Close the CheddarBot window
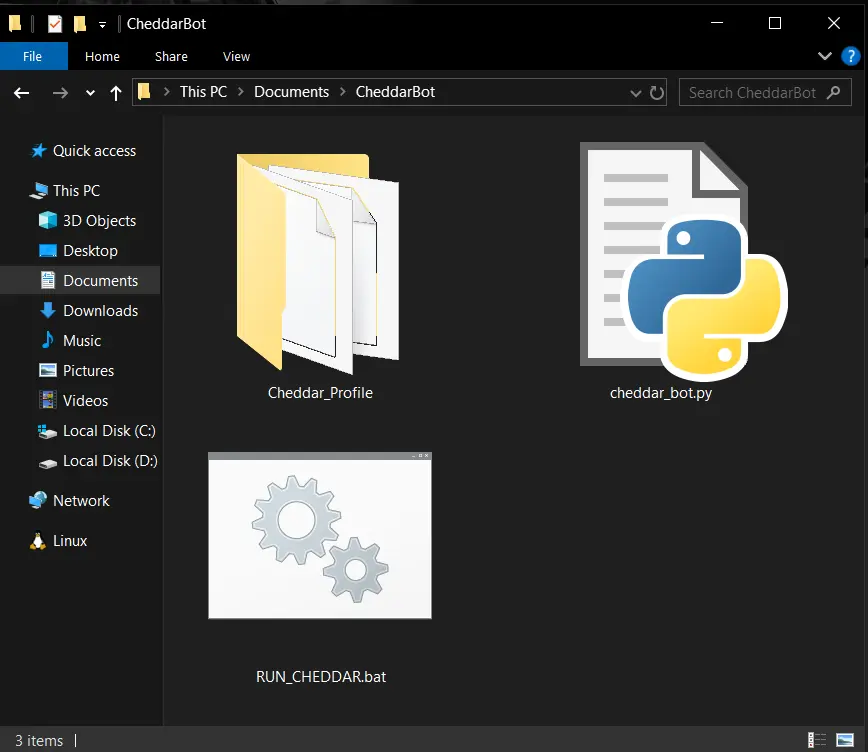The height and width of the screenshot is (752, 868). tap(834, 23)
